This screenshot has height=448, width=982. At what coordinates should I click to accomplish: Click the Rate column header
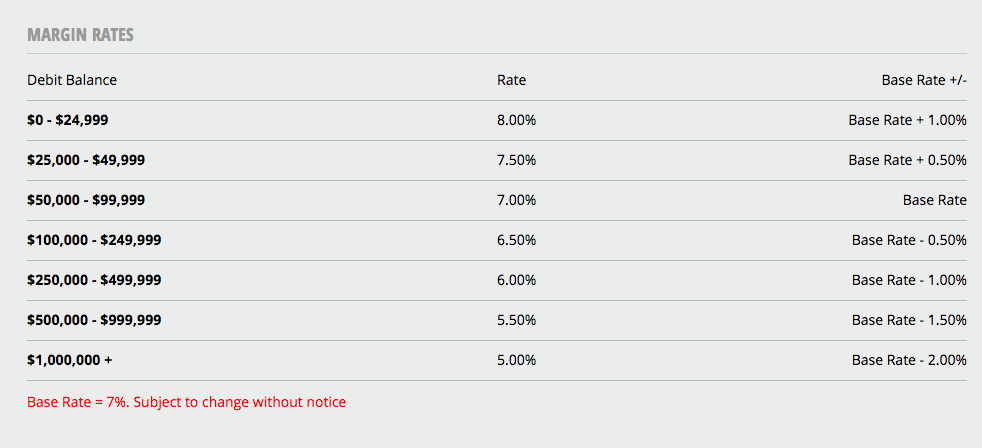(512, 80)
